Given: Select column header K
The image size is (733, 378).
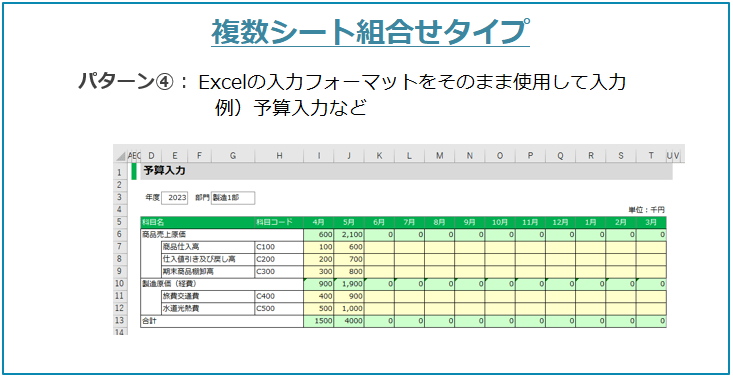Looking at the screenshot, I should [379, 156].
